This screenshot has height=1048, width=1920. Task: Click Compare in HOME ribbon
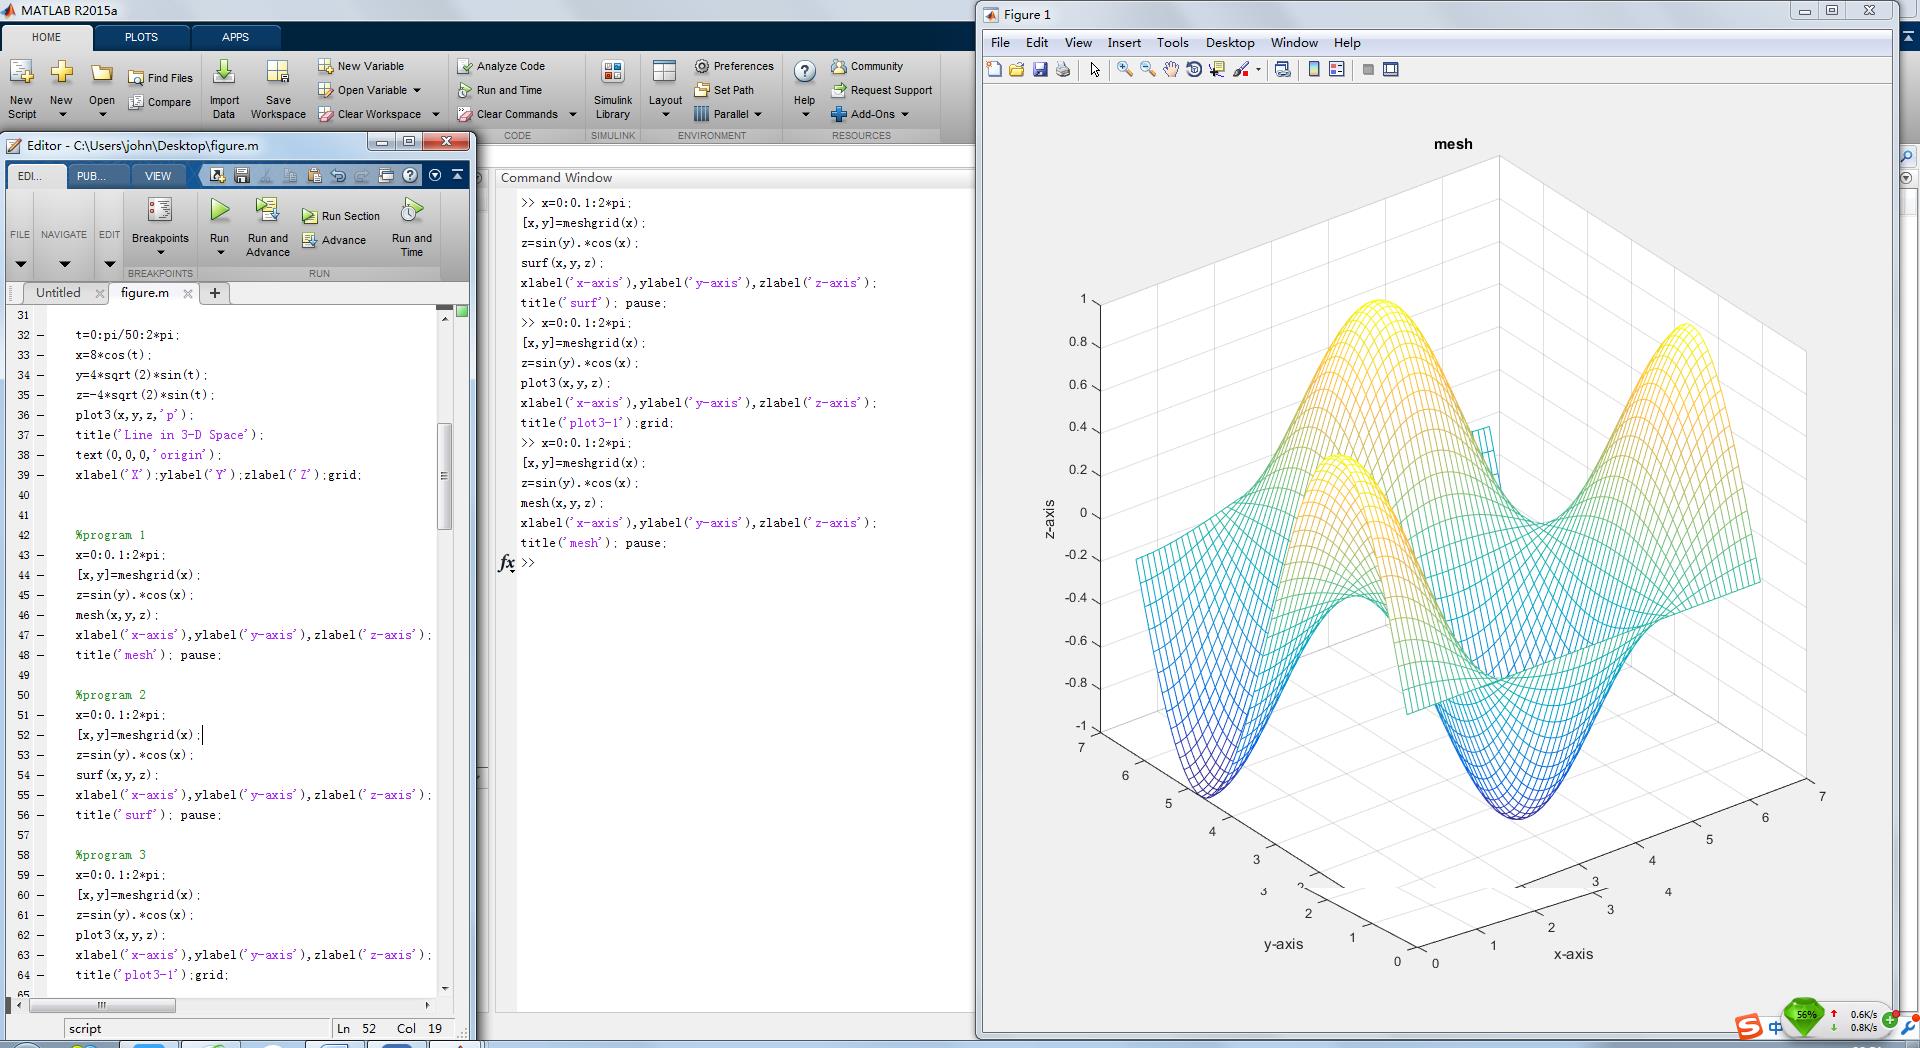159,102
